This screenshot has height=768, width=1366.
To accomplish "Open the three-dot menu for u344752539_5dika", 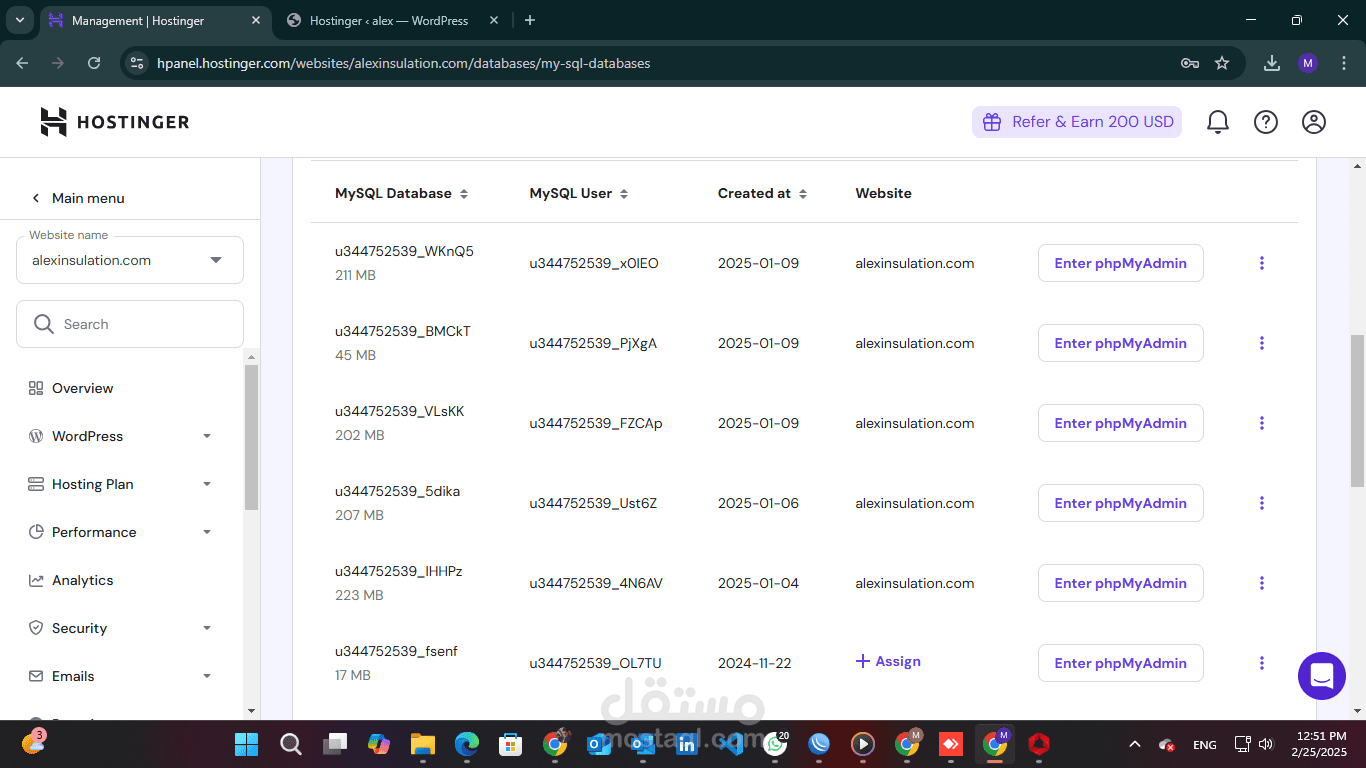I will [1262, 503].
